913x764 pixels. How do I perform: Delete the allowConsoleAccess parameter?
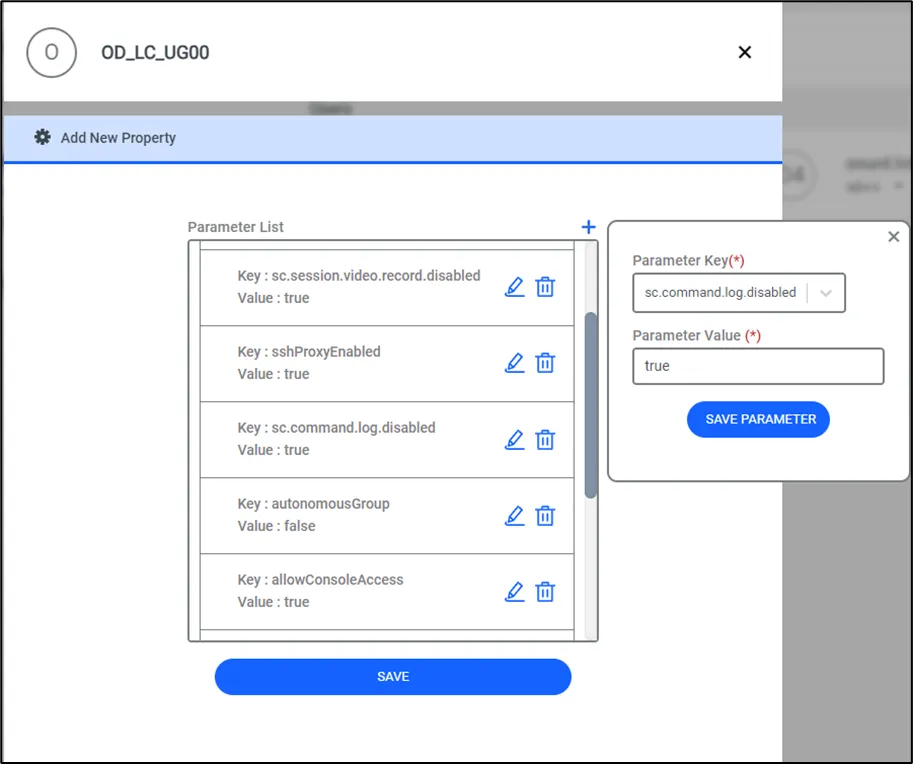pyautogui.click(x=545, y=592)
